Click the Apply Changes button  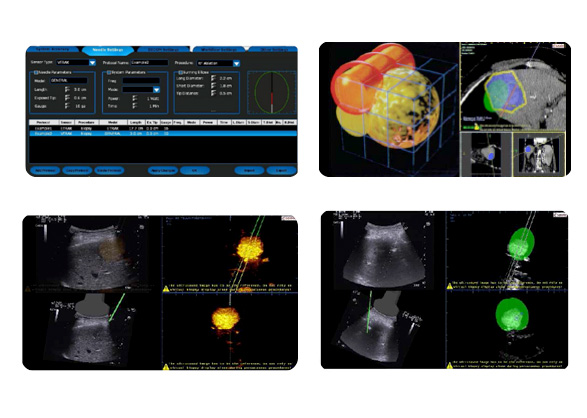pyautogui.click(x=162, y=171)
